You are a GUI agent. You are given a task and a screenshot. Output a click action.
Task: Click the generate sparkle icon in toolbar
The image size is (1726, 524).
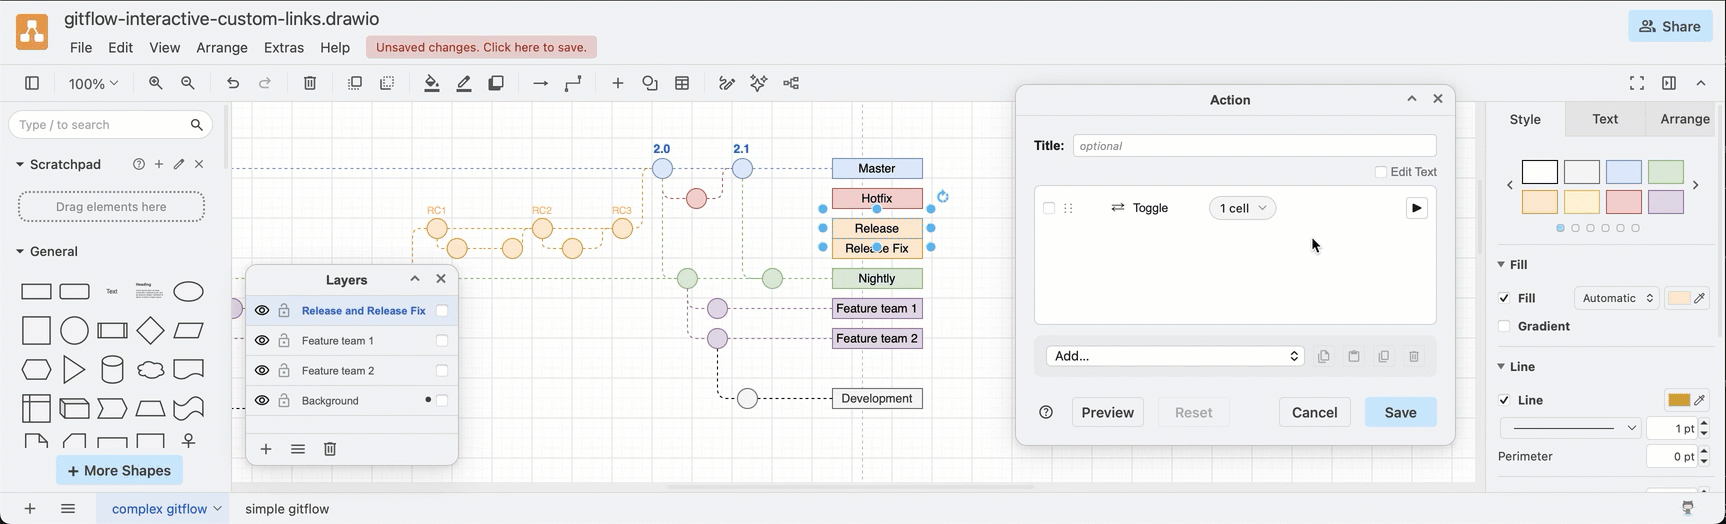759,84
